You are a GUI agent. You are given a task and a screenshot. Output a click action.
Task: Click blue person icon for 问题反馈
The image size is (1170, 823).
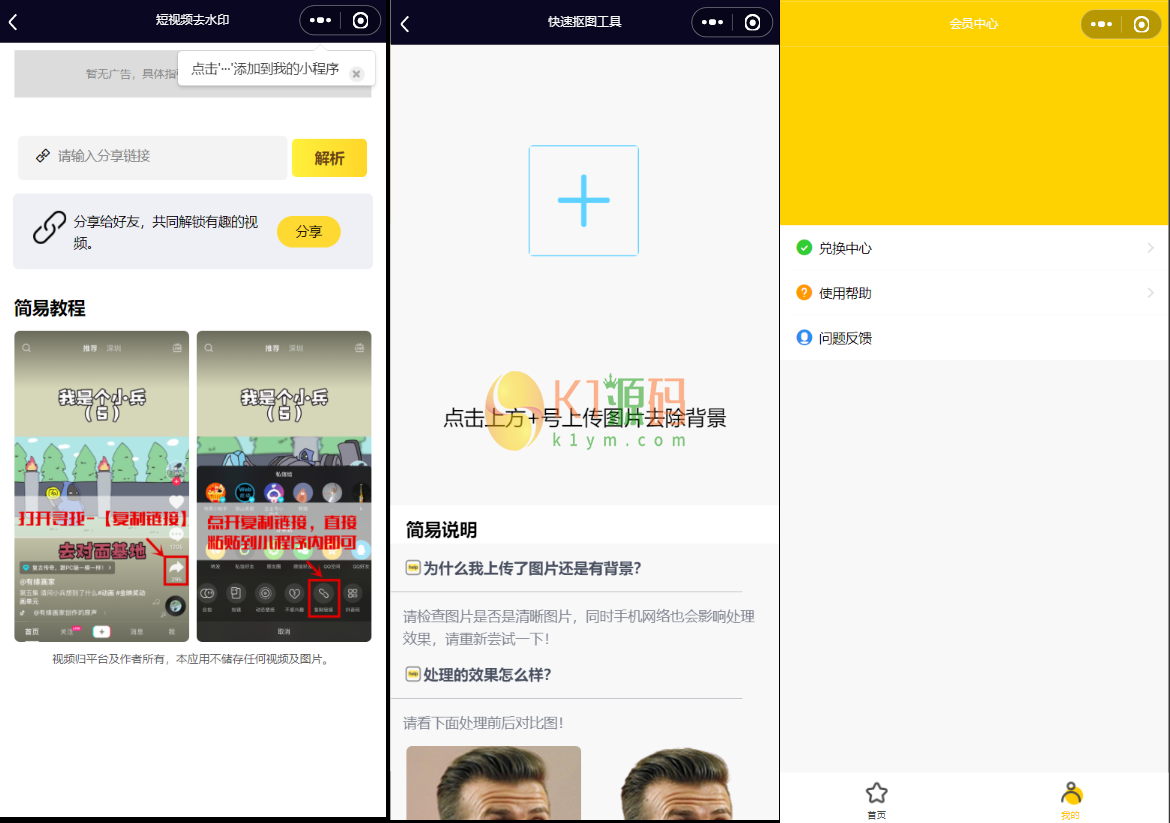[x=804, y=337]
